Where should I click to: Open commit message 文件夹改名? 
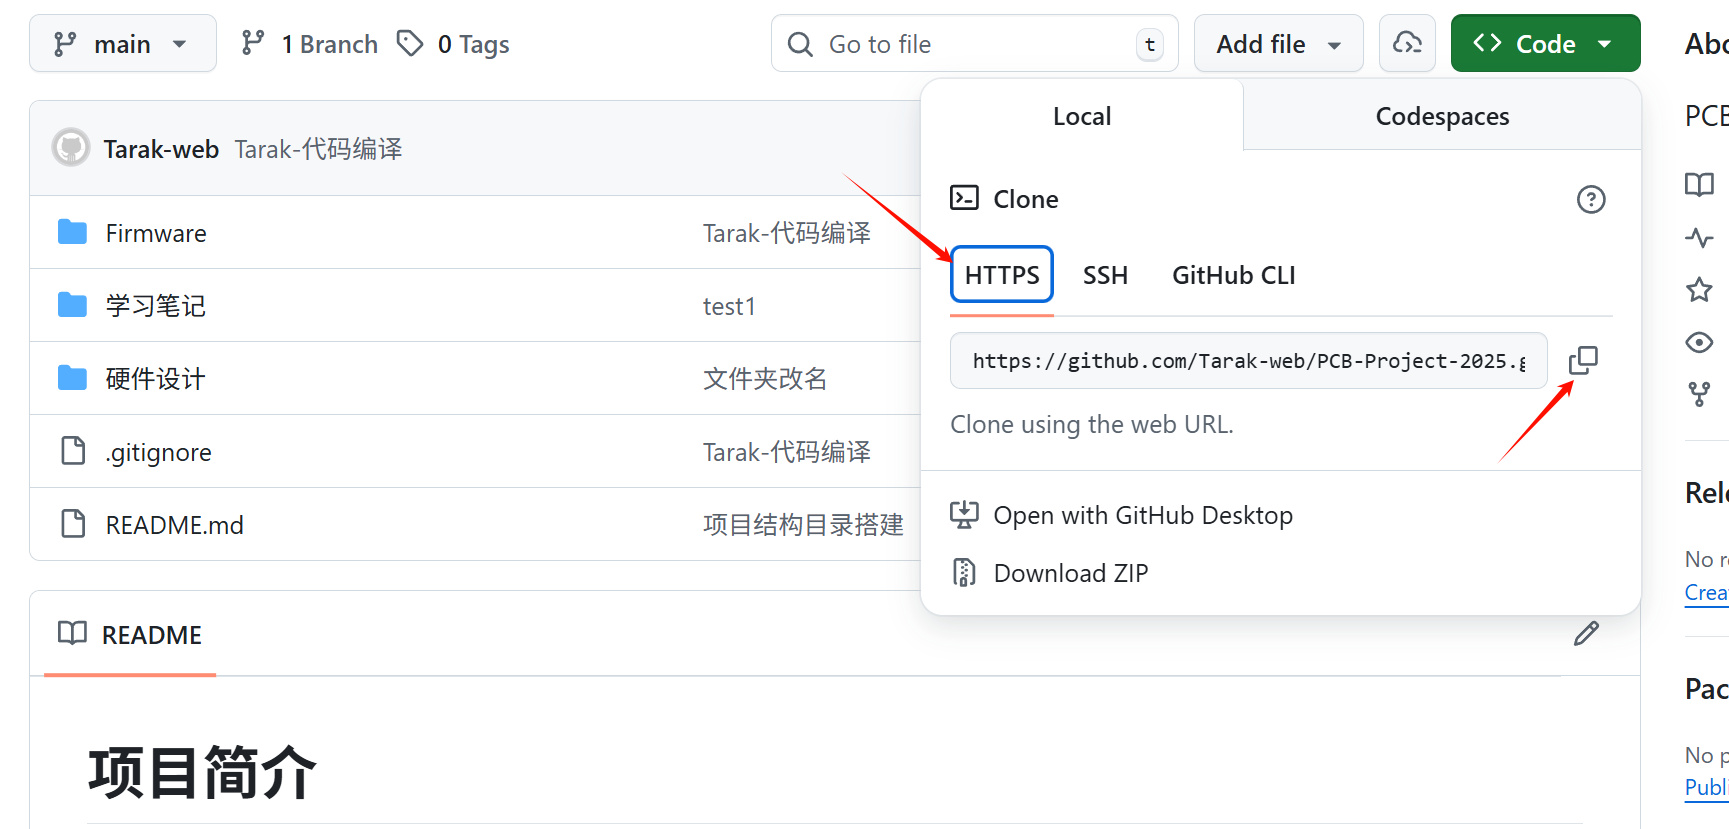[765, 379]
